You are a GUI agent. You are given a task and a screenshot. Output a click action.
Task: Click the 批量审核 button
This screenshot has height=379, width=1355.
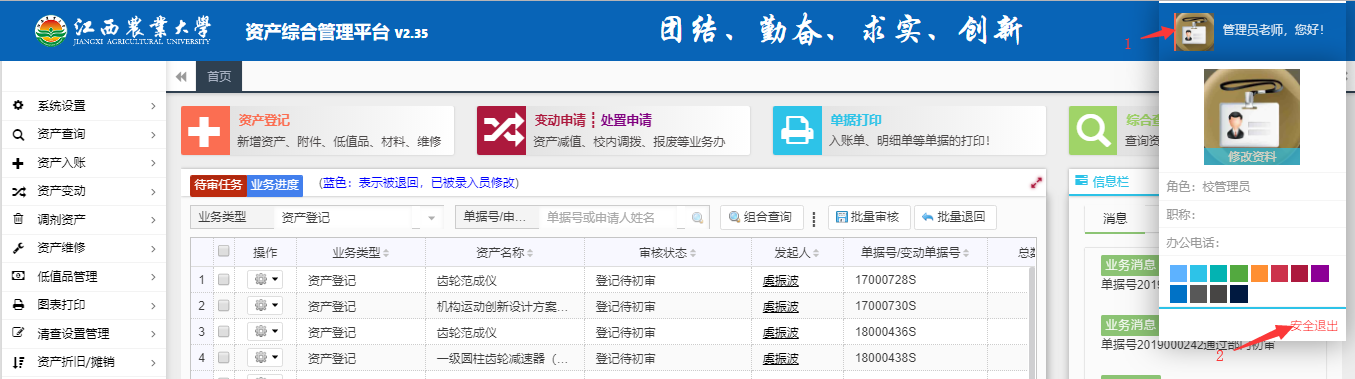coord(867,217)
